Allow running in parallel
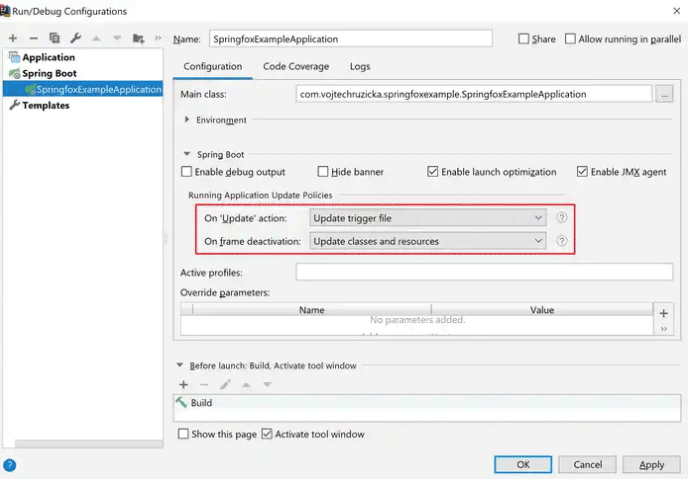The image size is (688, 482). pos(570,39)
